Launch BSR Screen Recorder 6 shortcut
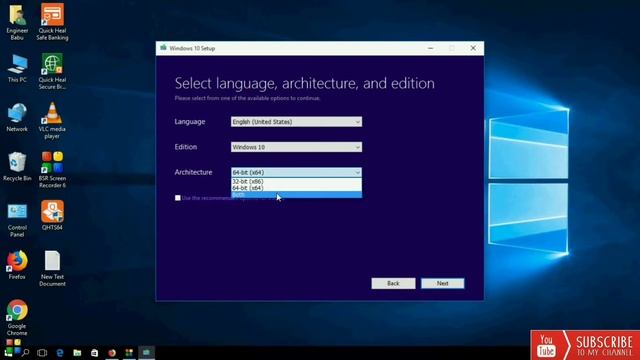640x360 pixels. (52, 170)
